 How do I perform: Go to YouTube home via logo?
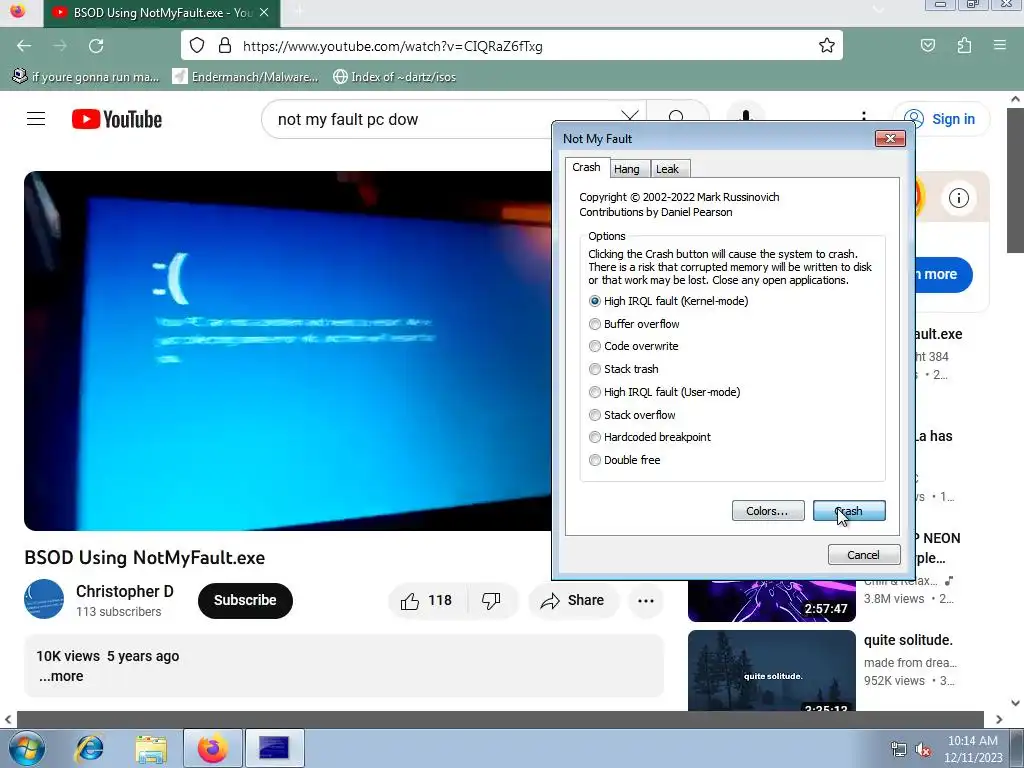click(117, 120)
